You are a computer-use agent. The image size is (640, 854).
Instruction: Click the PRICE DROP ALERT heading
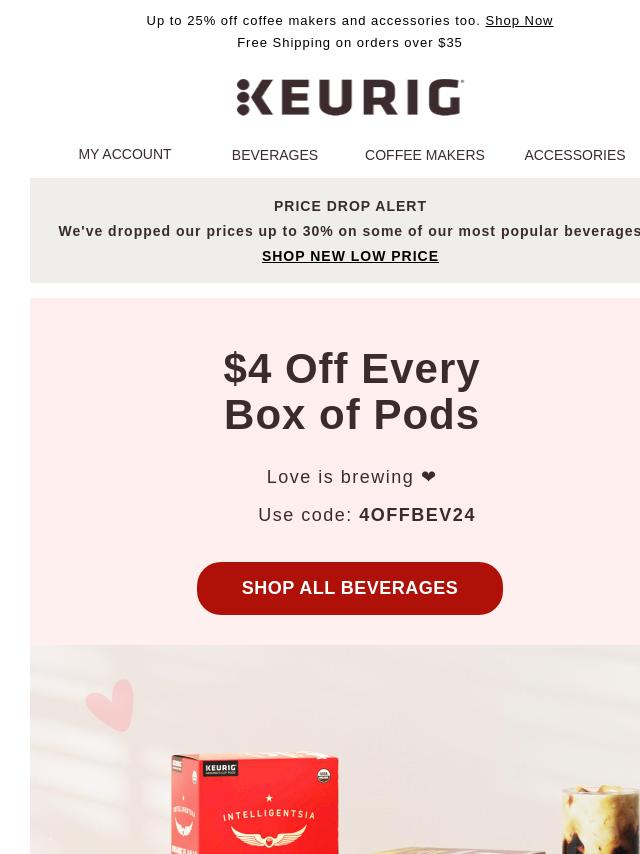click(x=350, y=206)
